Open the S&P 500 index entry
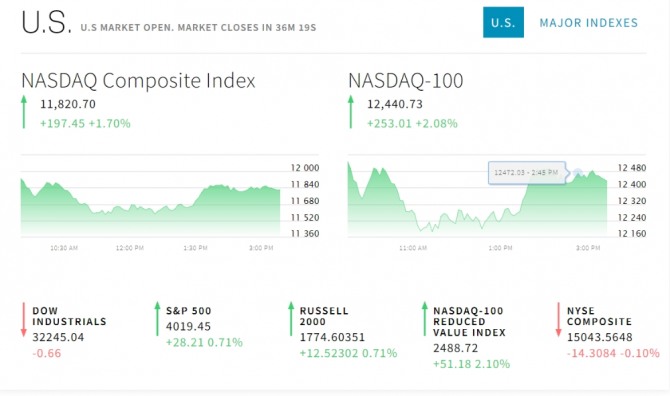670x396 pixels. click(x=188, y=311)
